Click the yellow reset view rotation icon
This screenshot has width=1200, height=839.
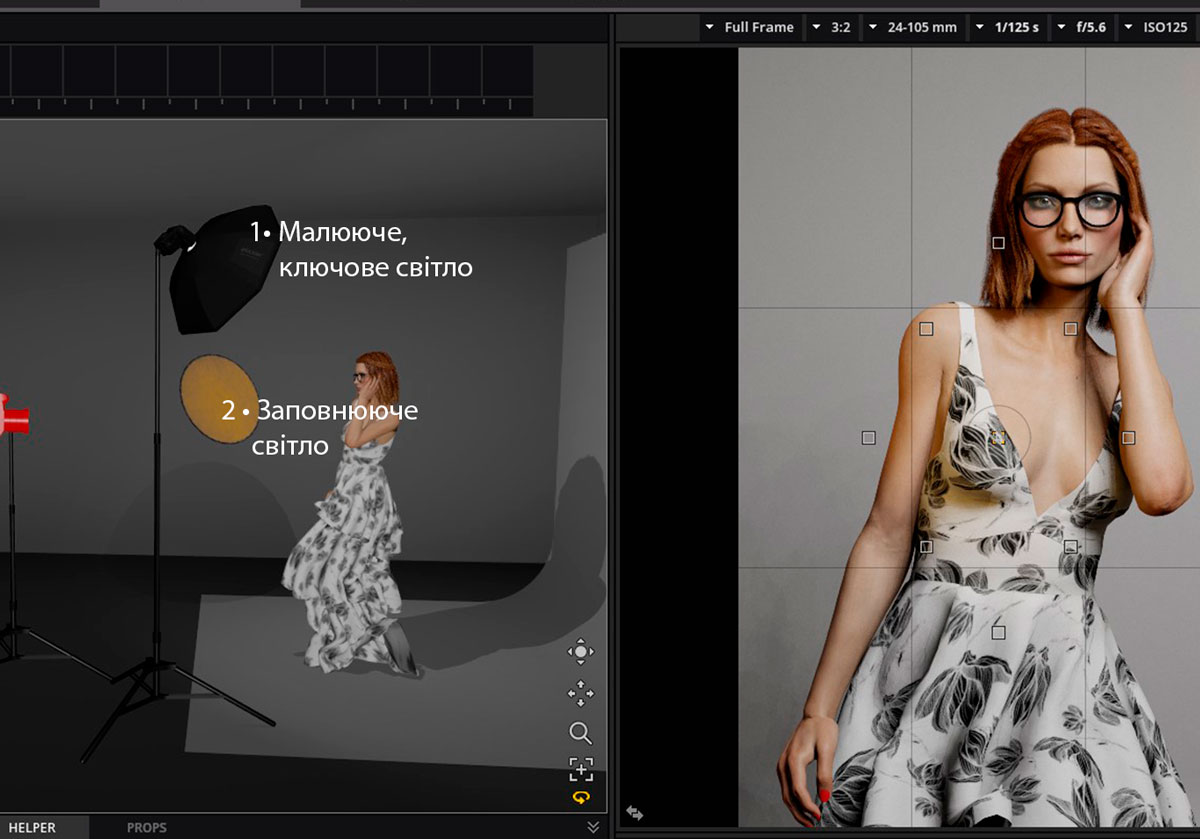click(581, 797)
